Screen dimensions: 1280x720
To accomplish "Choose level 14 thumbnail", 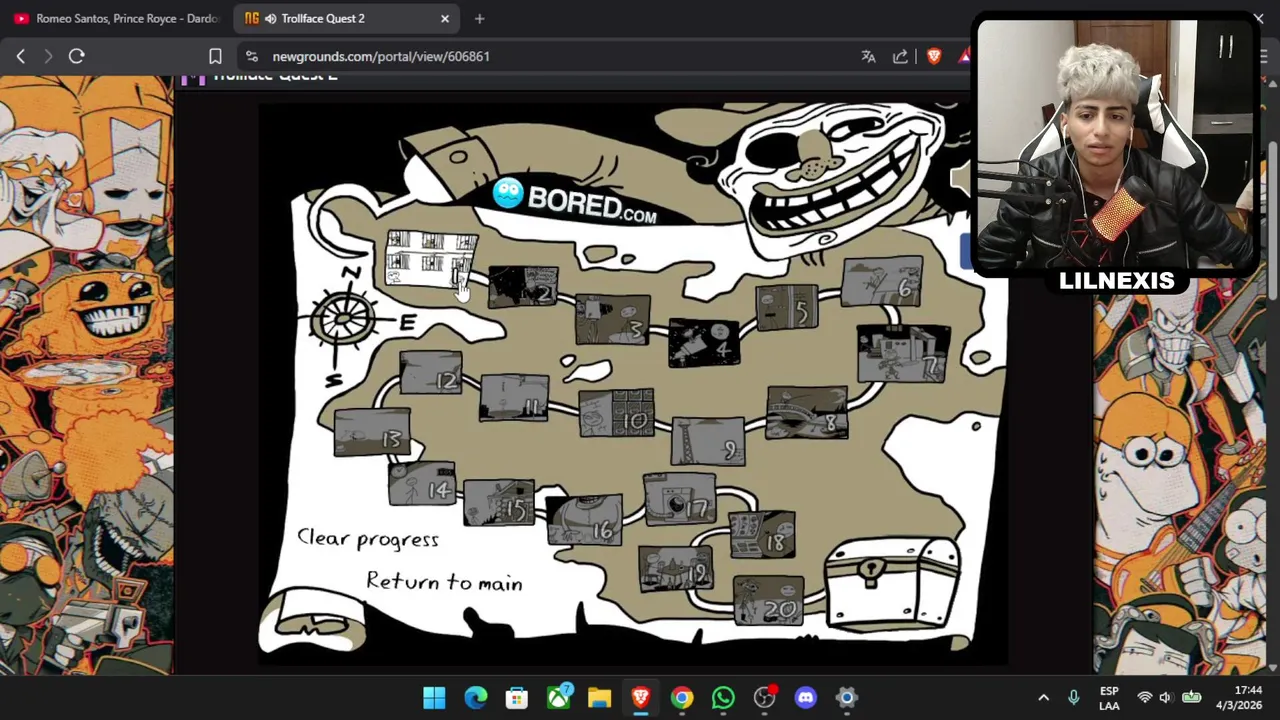I will pyautogui.click(x=422, y=483).
